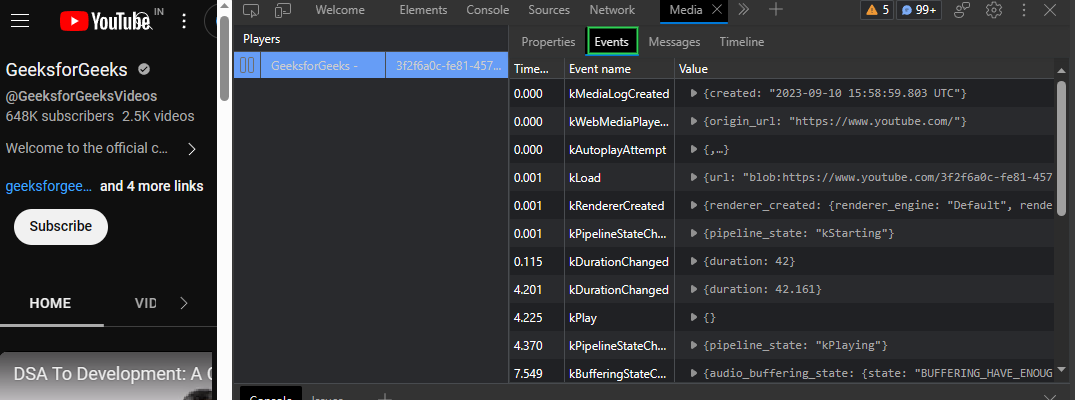Open the geeksforgee... channel link
Screen dimensions: 1075x400
(49, 187)
